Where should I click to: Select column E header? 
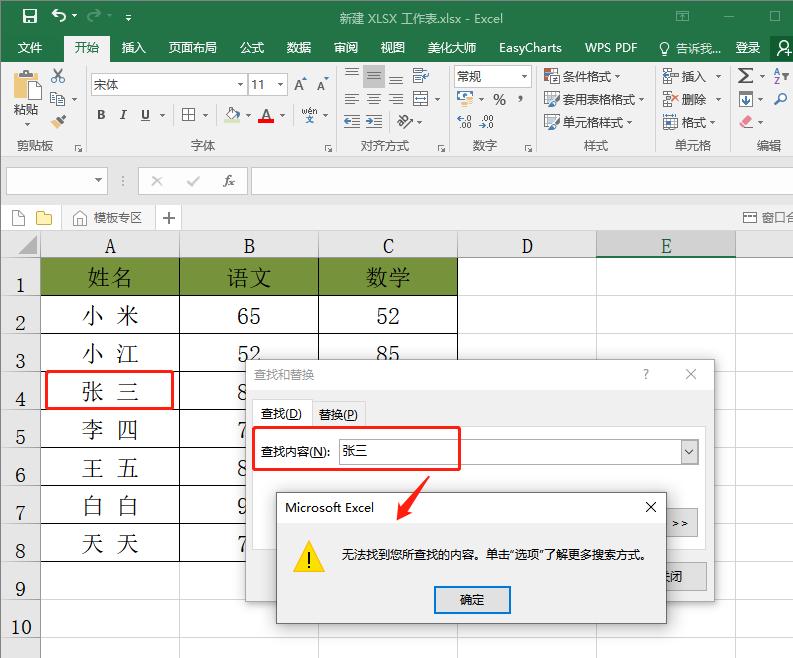(x=666, y=246)
